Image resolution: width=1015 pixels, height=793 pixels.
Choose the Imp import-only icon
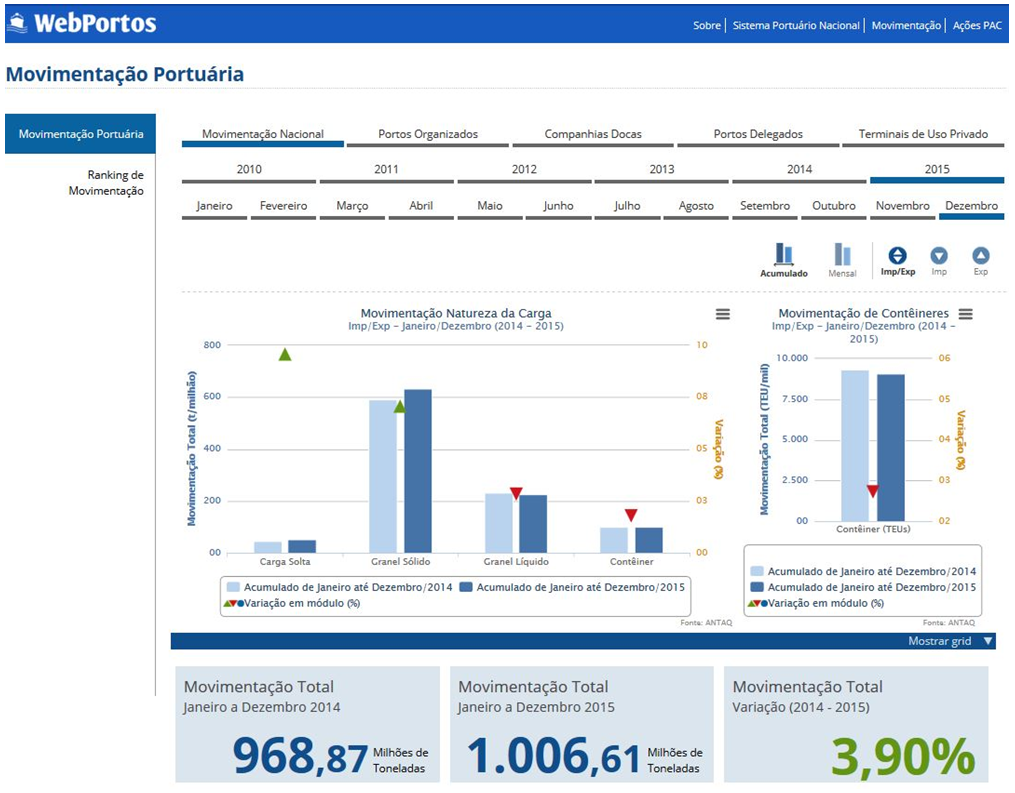tap(938, 256)
